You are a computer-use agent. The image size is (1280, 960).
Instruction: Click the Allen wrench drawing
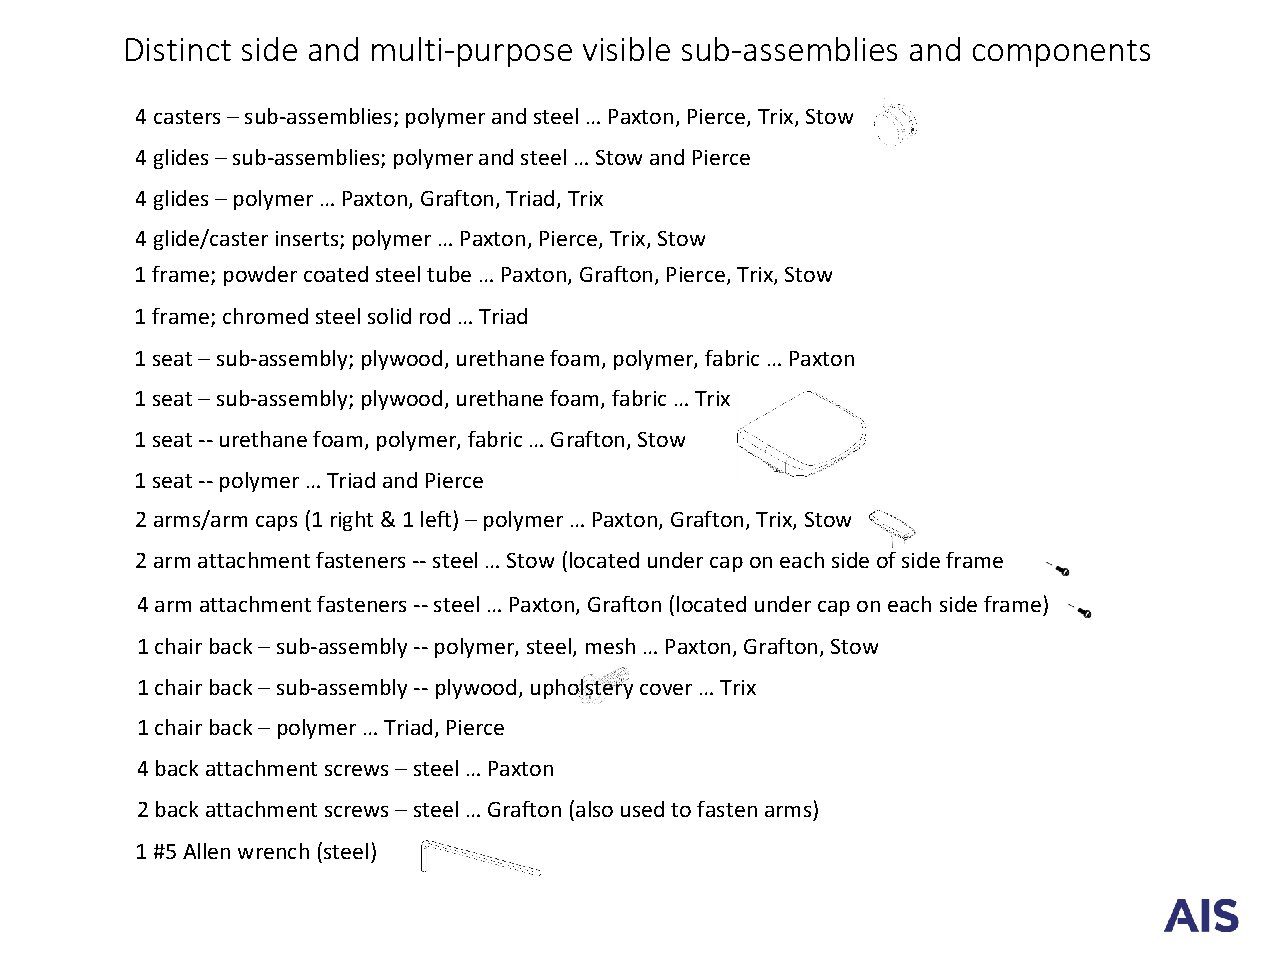481,856
